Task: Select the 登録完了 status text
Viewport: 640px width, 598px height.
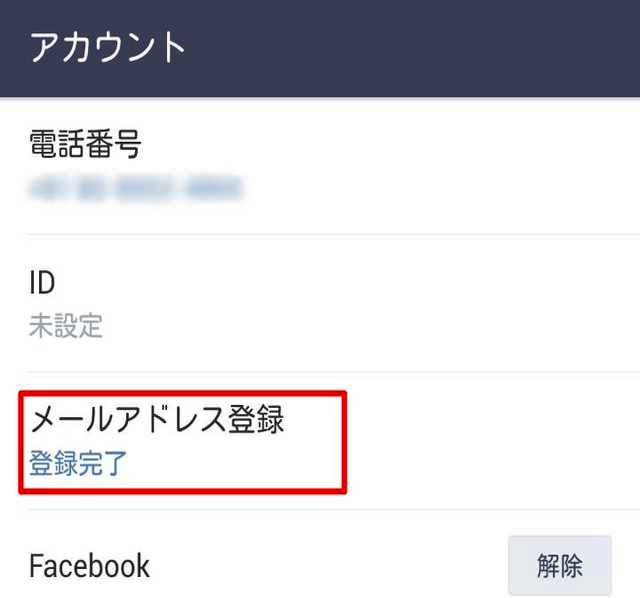Action: (78, 463)
